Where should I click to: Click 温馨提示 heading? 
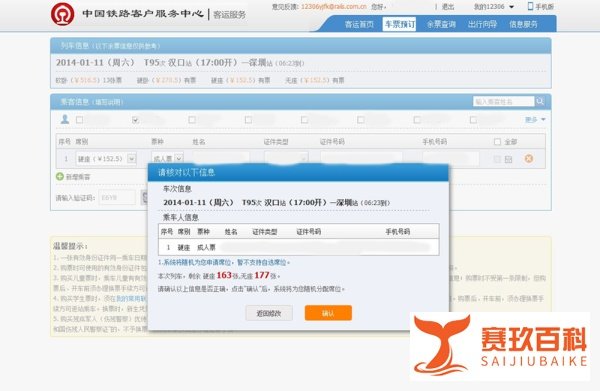(x=70, y=246)
